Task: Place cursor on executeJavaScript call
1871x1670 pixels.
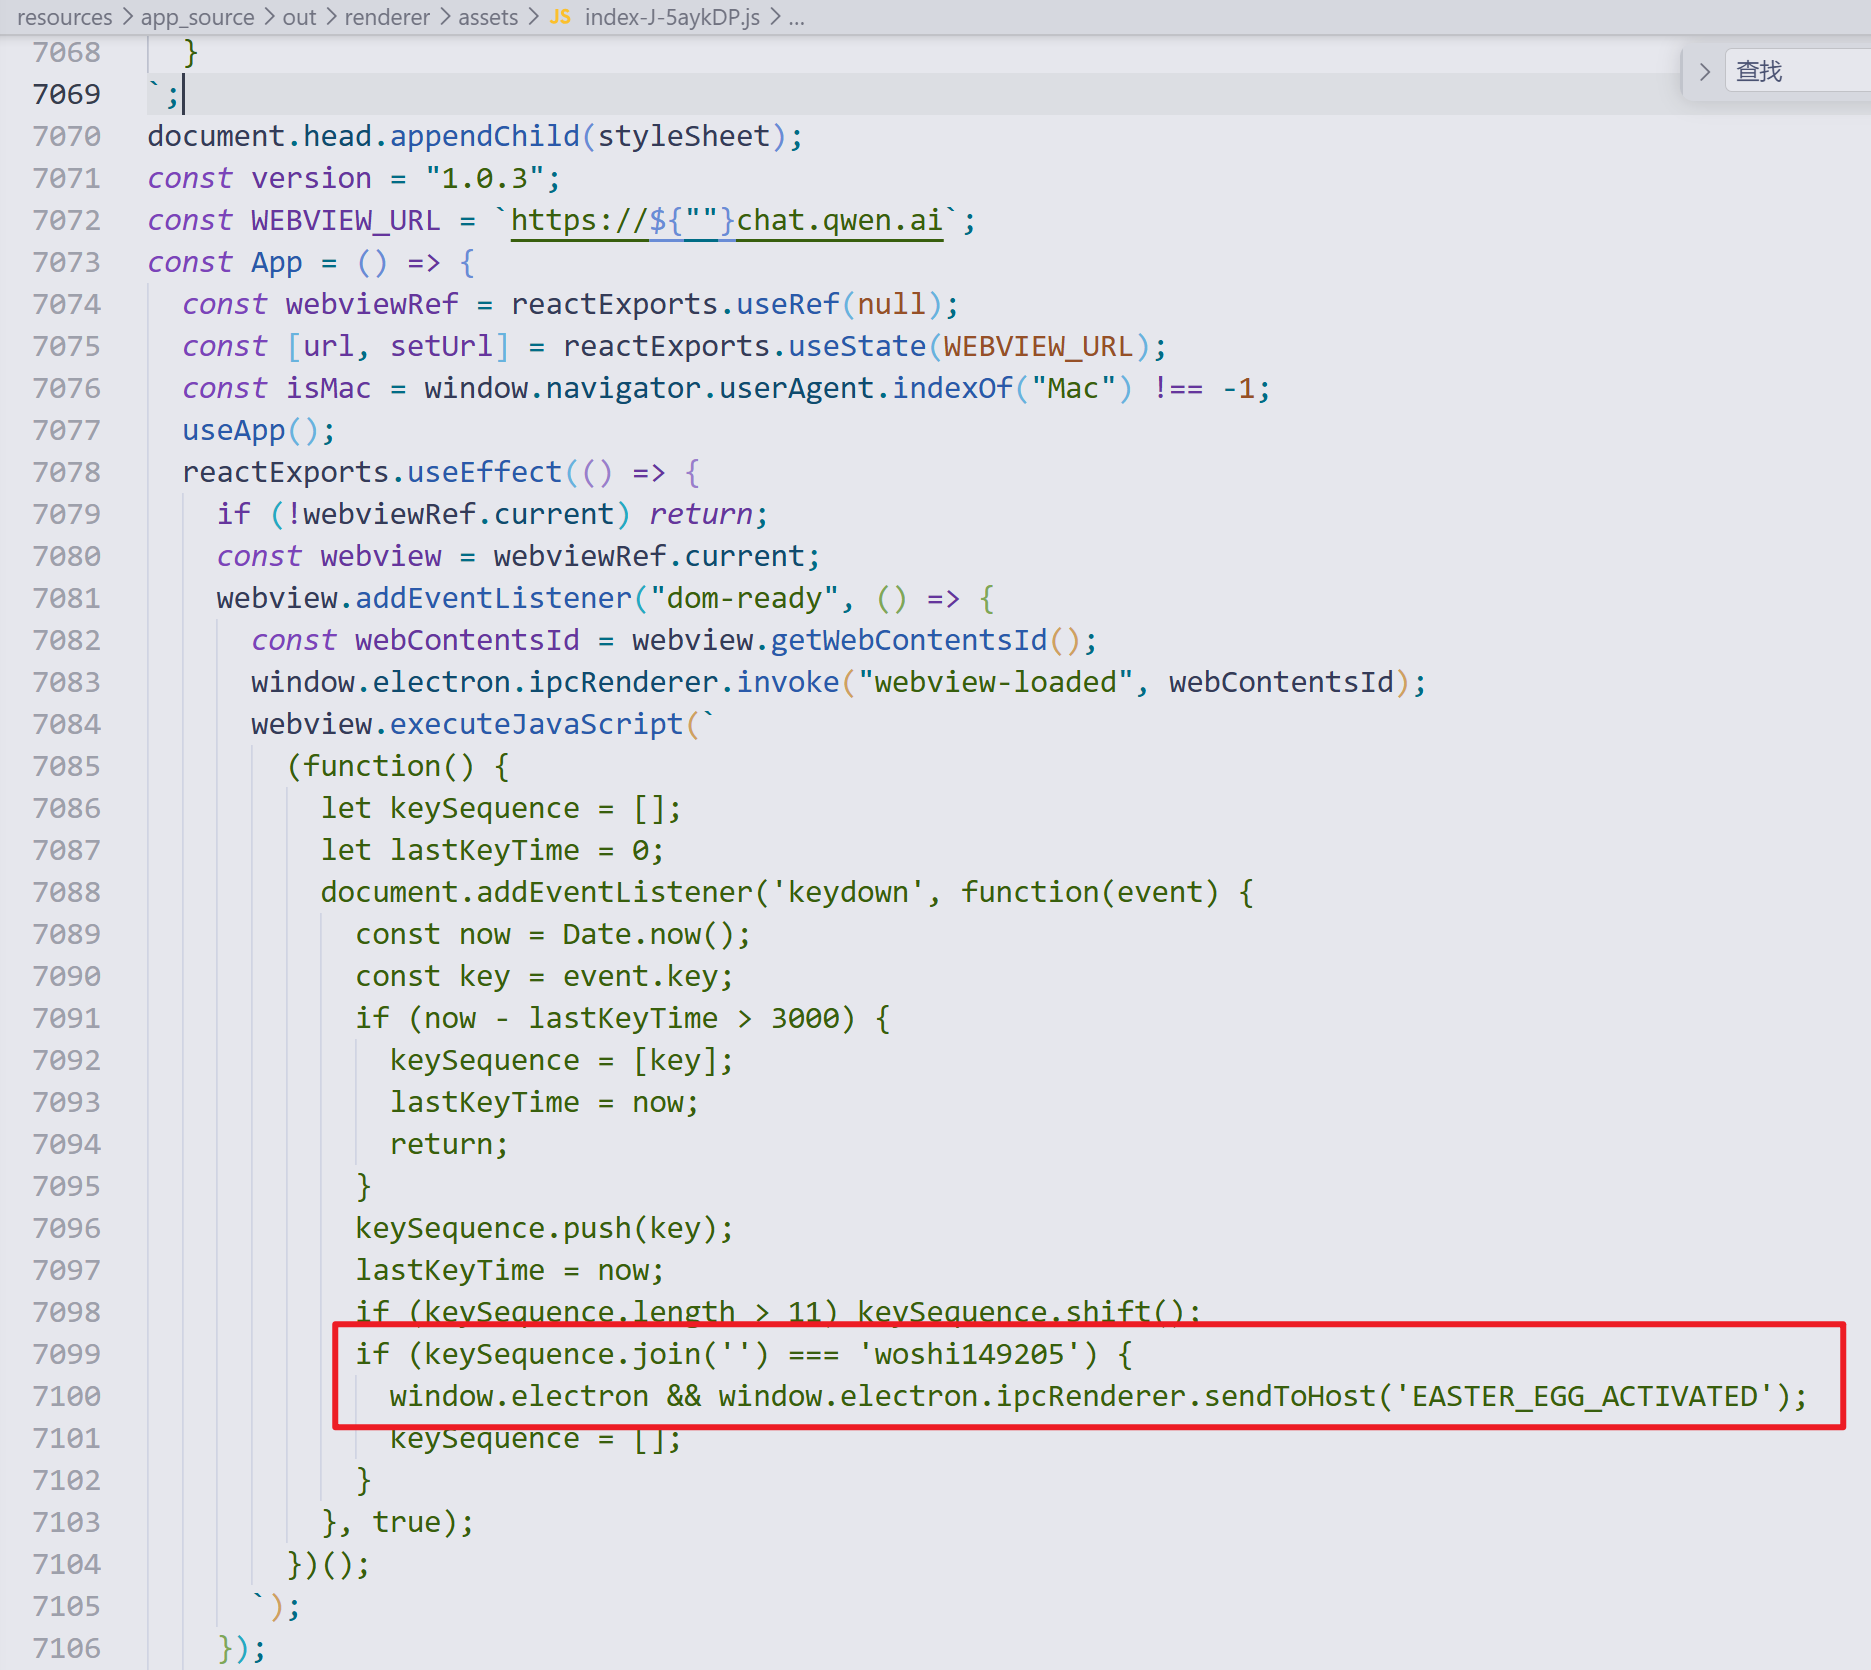Action: coord(536,724)
